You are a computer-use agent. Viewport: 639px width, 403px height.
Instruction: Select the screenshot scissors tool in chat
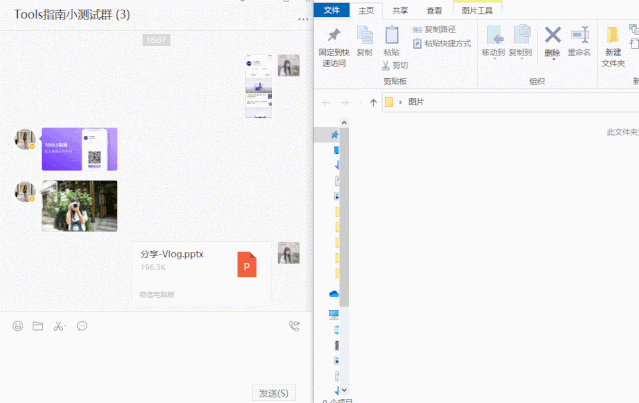tap(59, 326)
